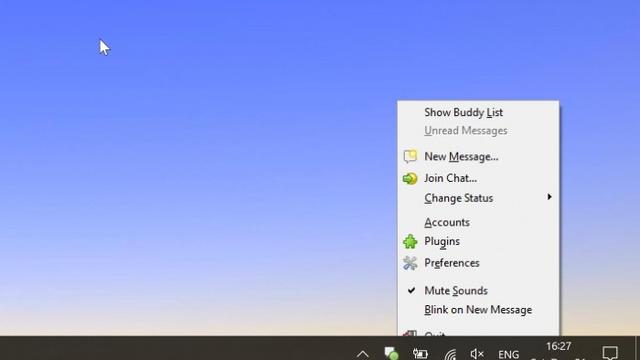
Task: Click the Join Chat green arrow icon
Action: (x=410, y=178)
